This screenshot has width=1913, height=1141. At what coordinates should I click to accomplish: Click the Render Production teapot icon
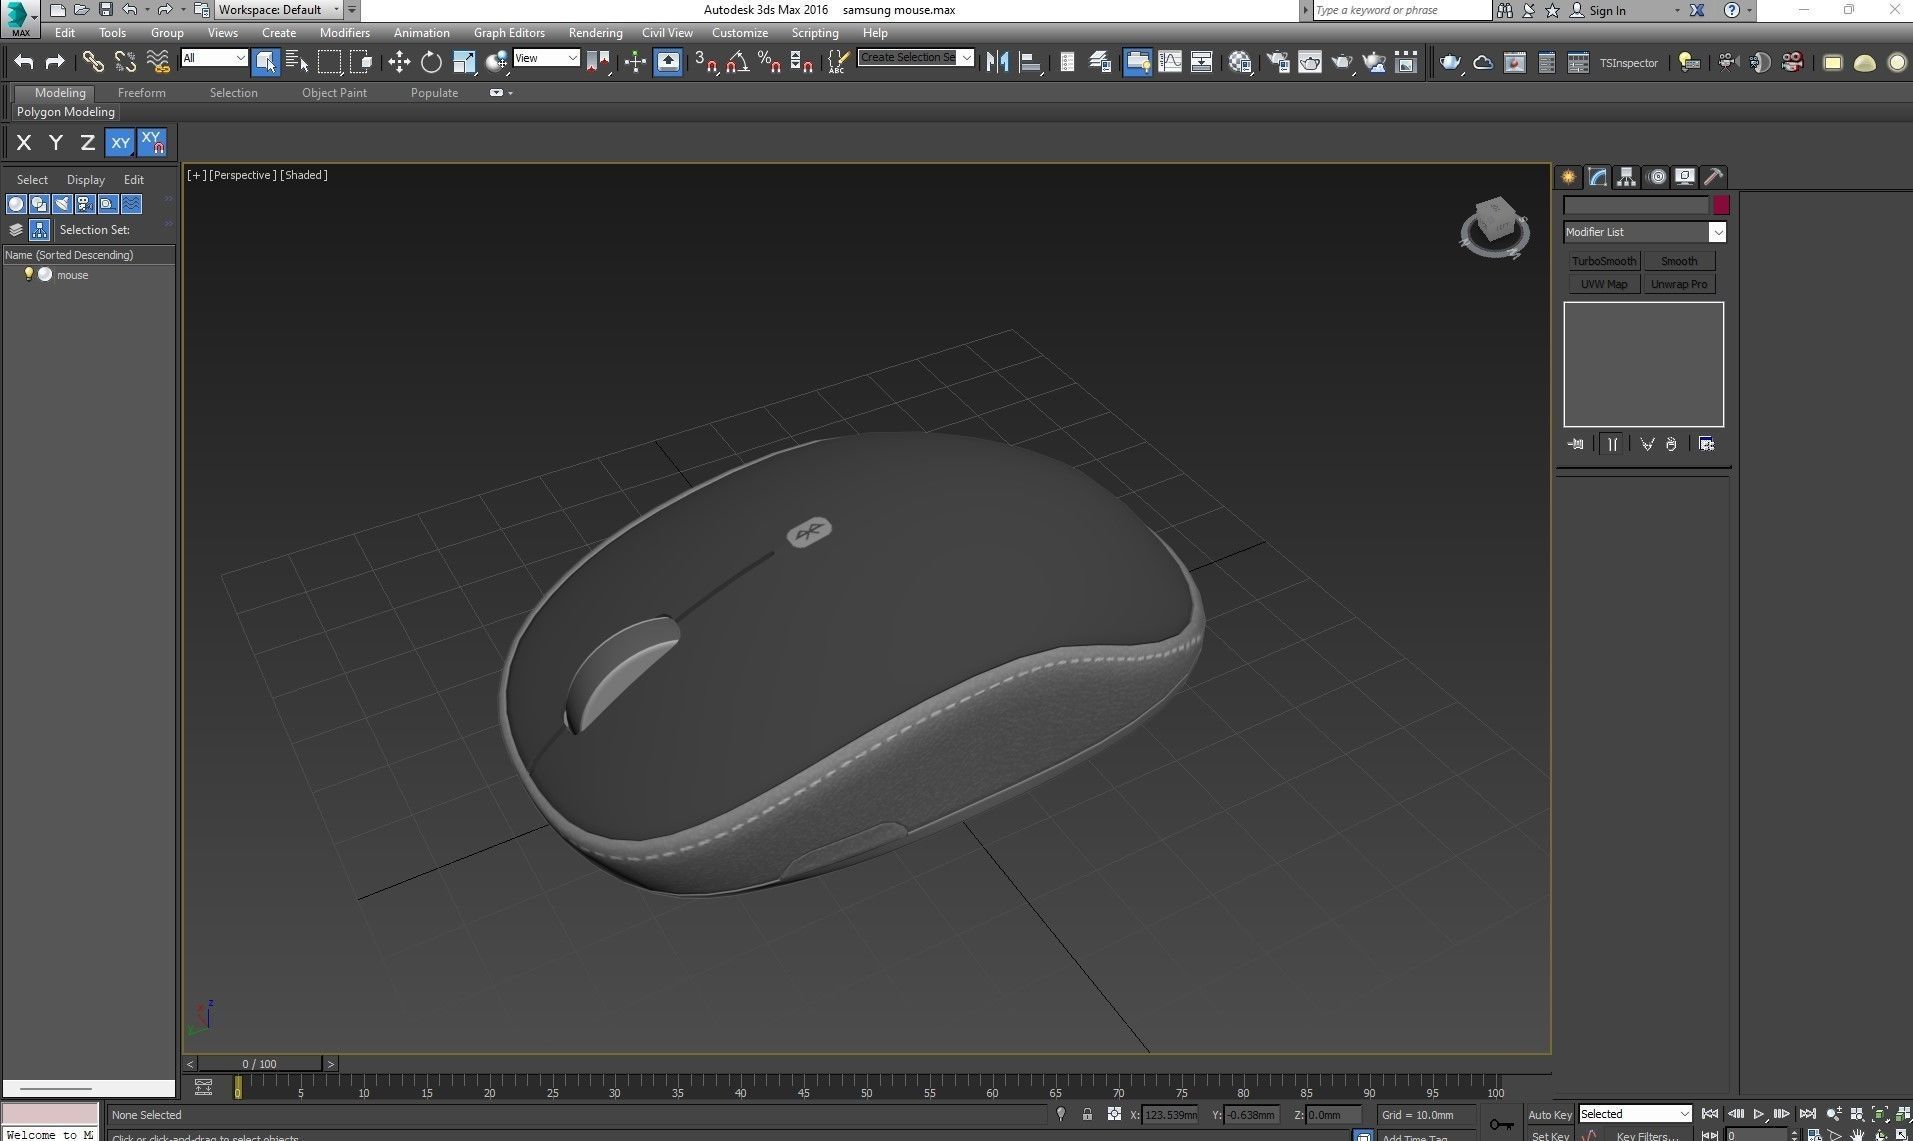click(1342, 62)
